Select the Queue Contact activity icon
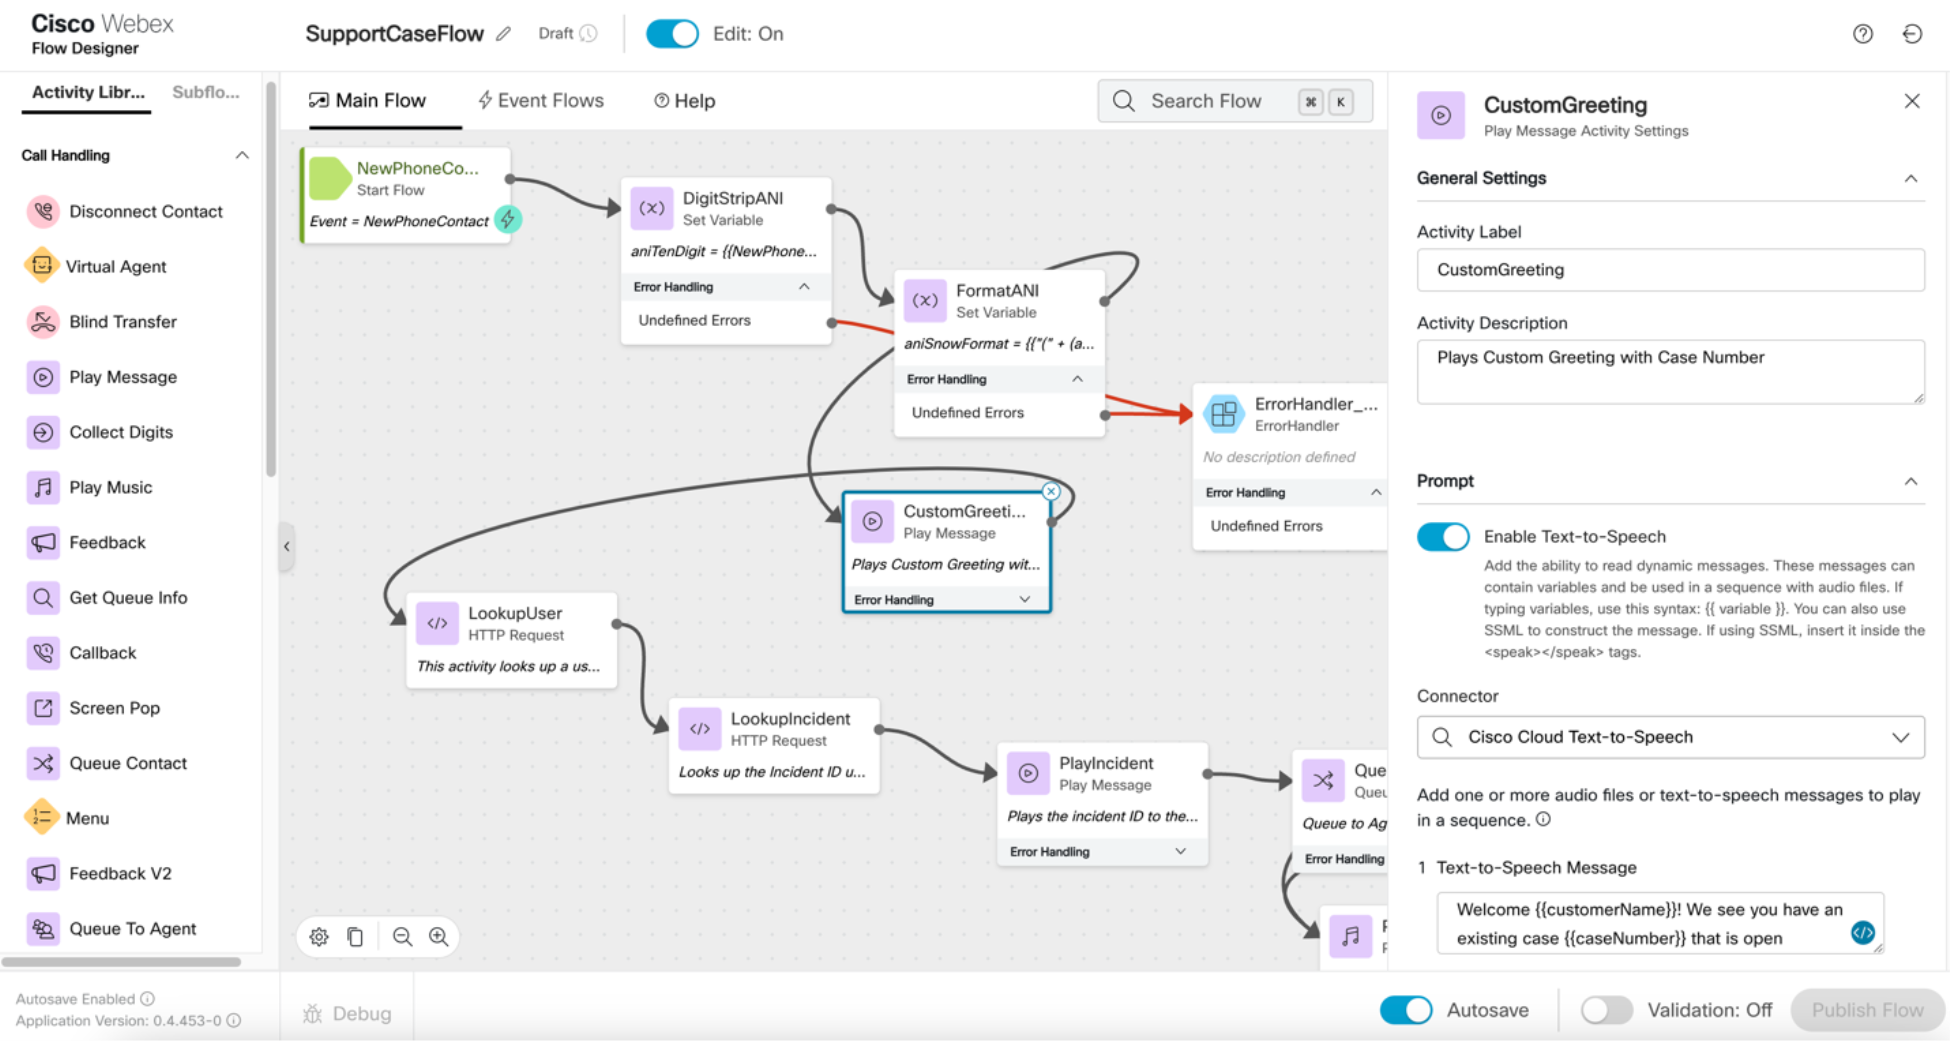 tap(42, 763)
